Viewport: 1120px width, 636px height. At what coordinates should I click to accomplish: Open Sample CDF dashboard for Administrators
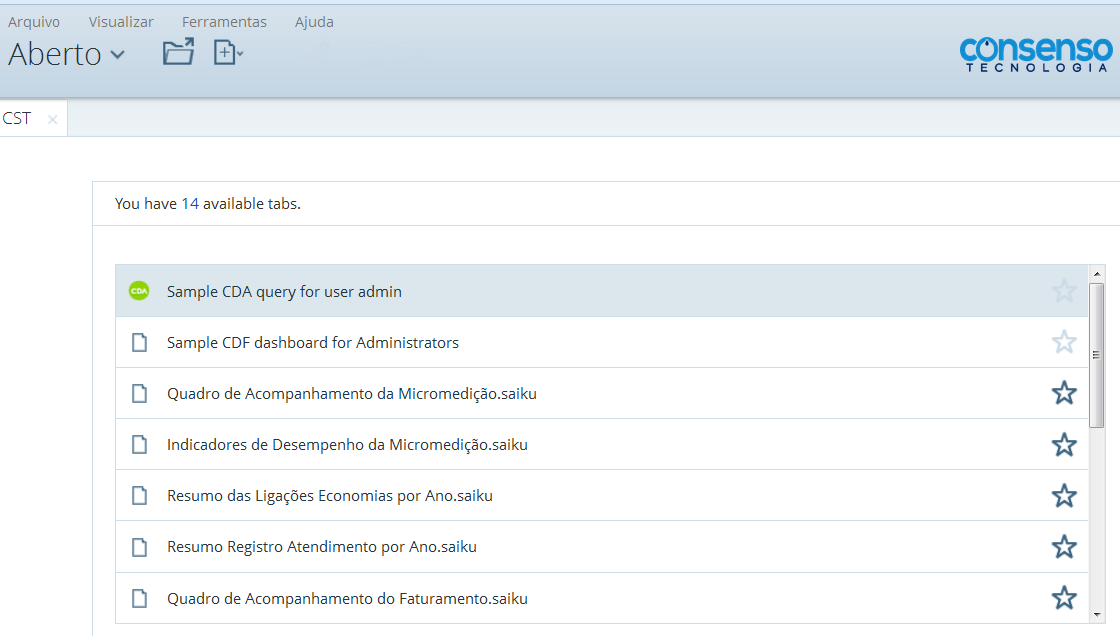coord(313,342)
